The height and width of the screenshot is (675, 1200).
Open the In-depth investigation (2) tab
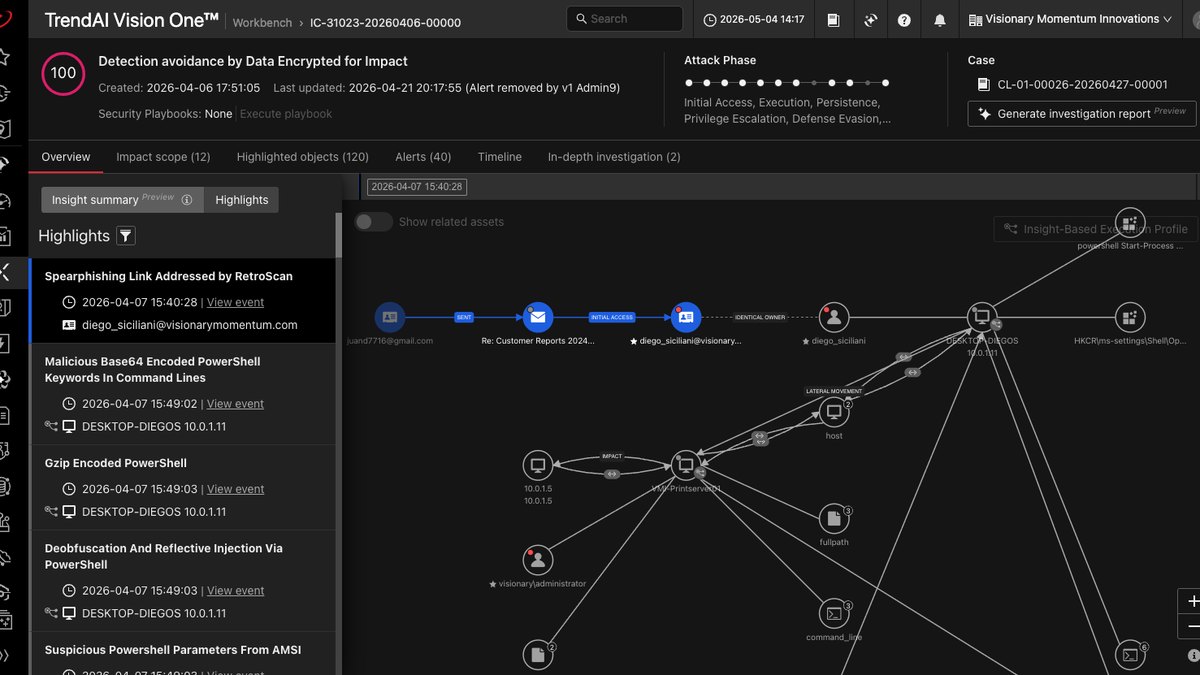pyautogui.click(x=614, y=157)
